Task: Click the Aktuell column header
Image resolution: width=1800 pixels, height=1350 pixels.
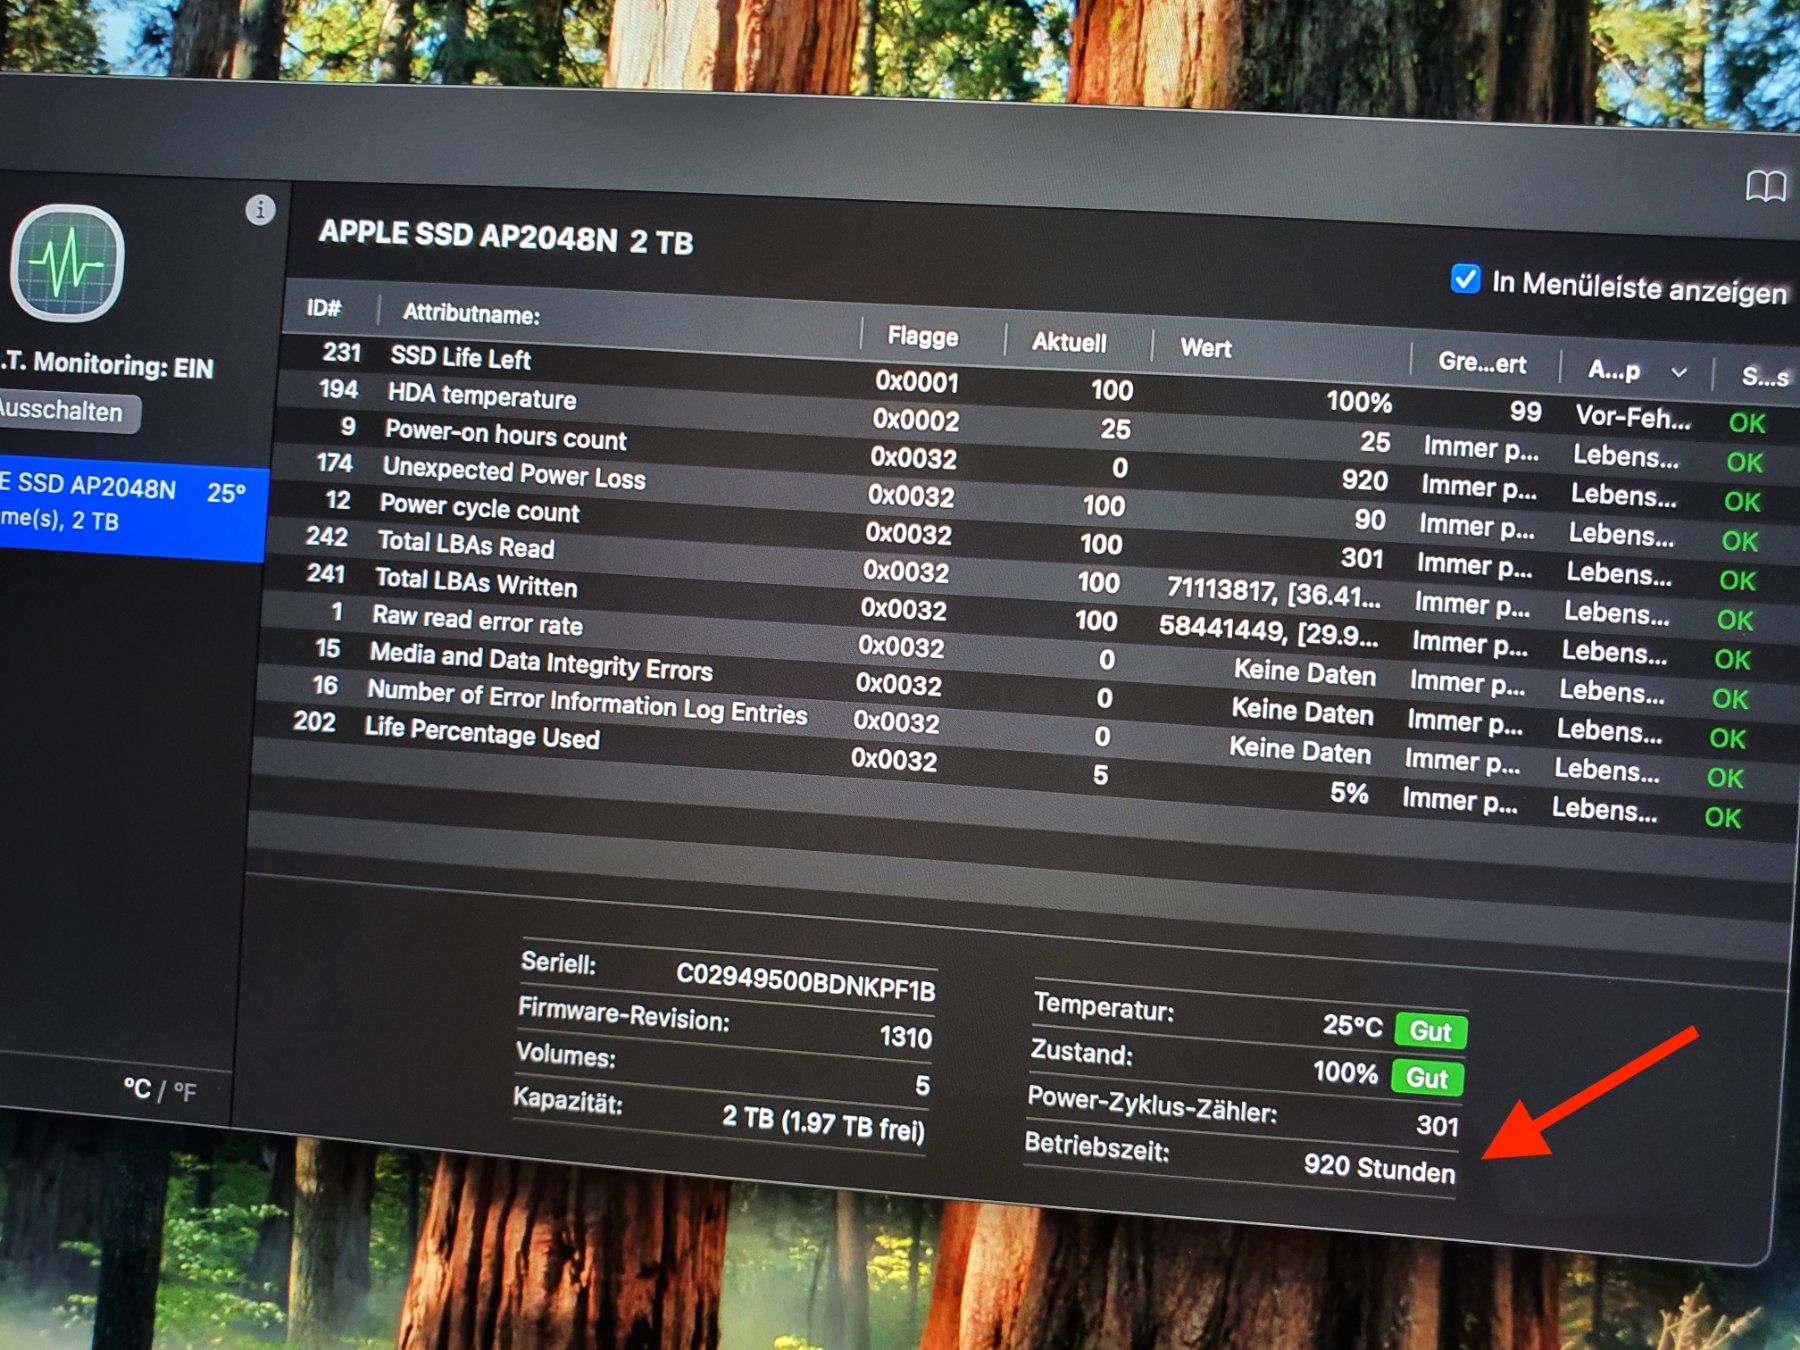Action: point(1069,342)
